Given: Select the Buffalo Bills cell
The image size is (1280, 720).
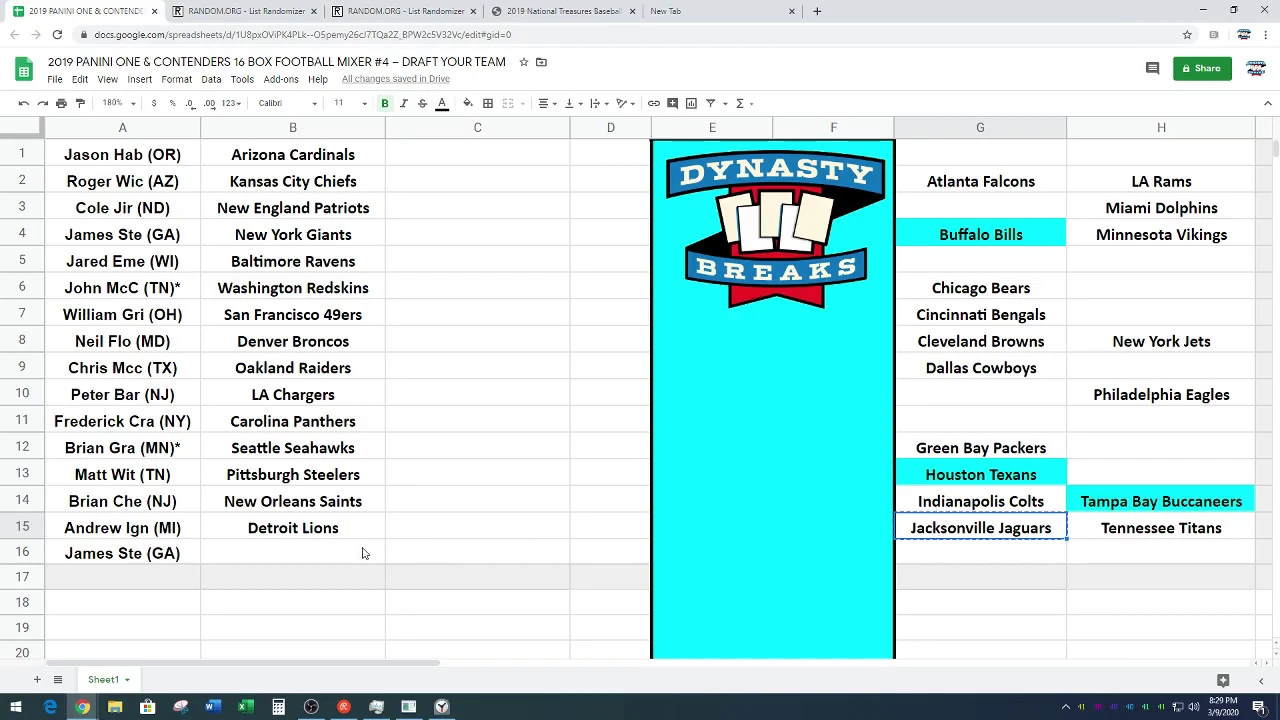Looking at the screenshot, I should click(x=980, y=234).
